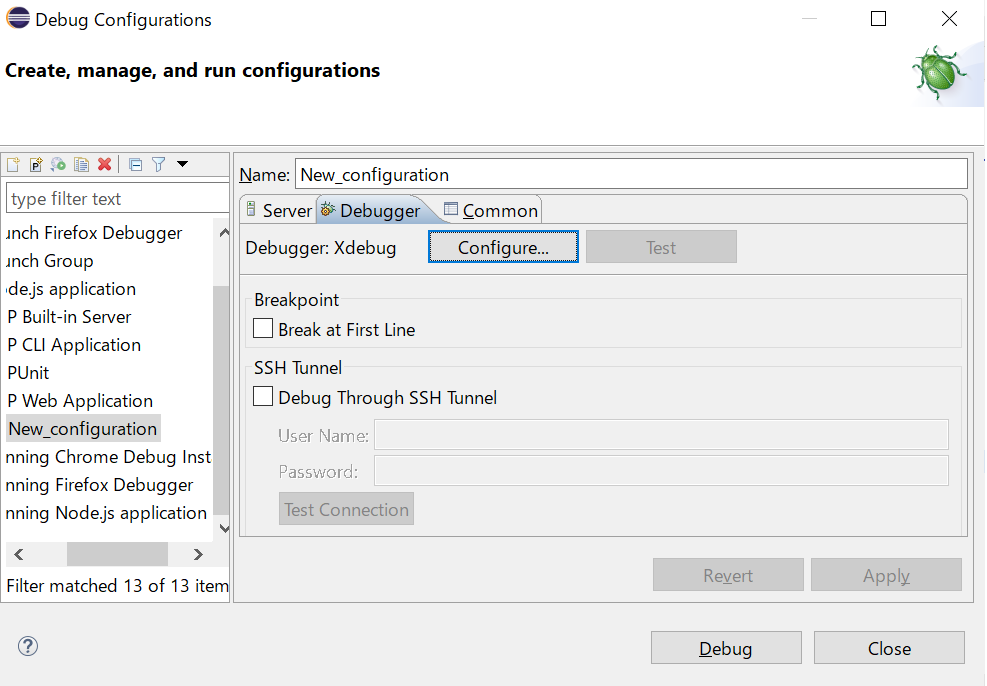This screenshot has height=686, width=987.
Task: Switch to the Debugger tab
Action: coord(370,210)
